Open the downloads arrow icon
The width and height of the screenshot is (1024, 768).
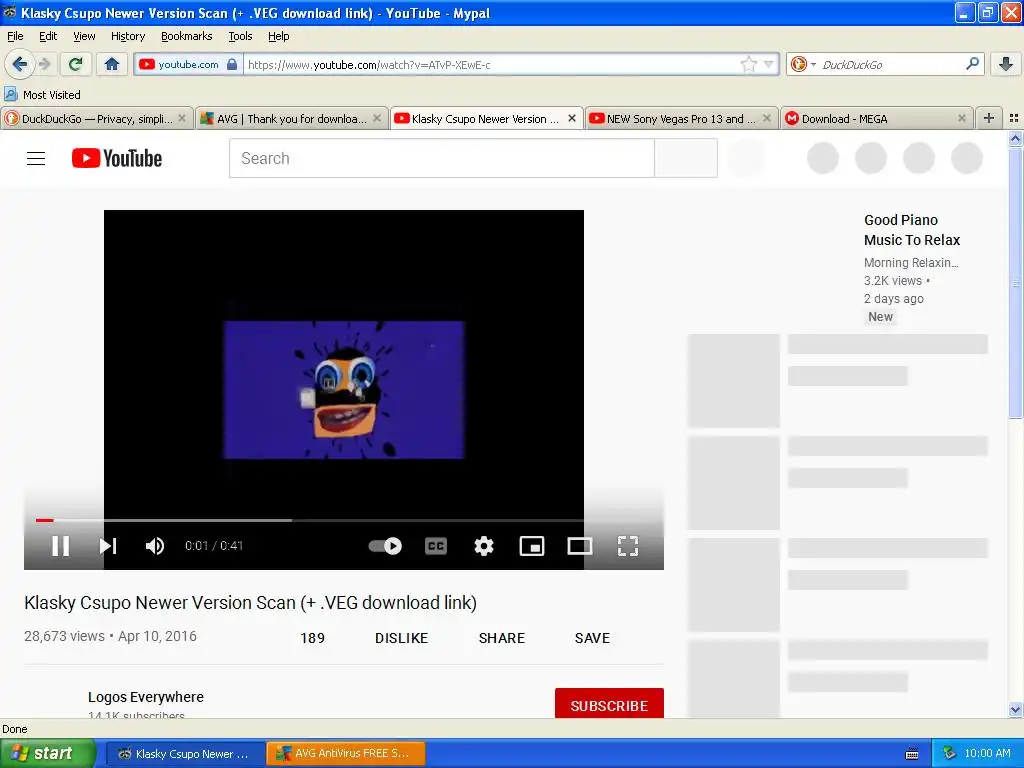(x=1006, y=64)
